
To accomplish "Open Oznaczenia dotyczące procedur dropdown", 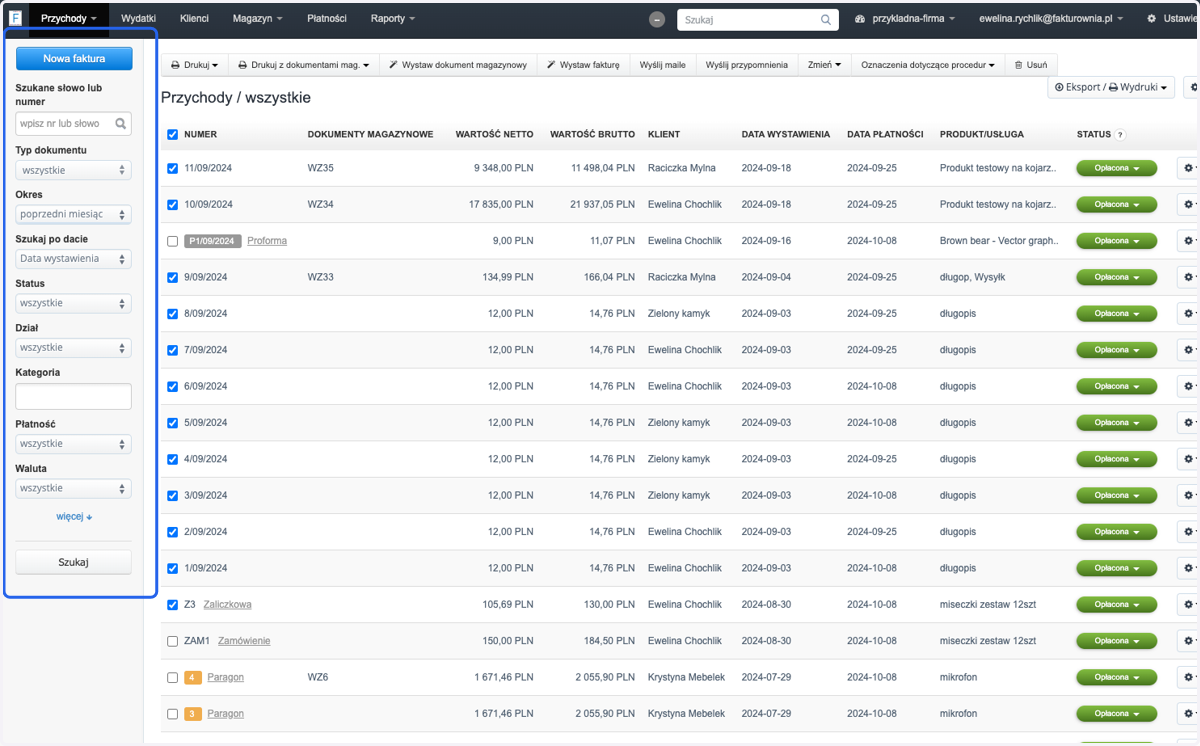I will (928, 65).
